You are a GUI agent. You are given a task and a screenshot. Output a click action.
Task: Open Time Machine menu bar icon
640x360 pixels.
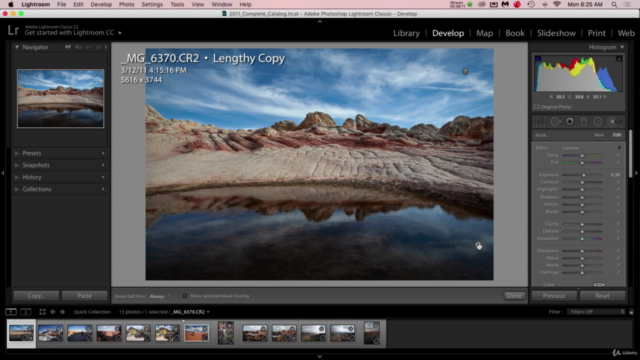point(531,4)
